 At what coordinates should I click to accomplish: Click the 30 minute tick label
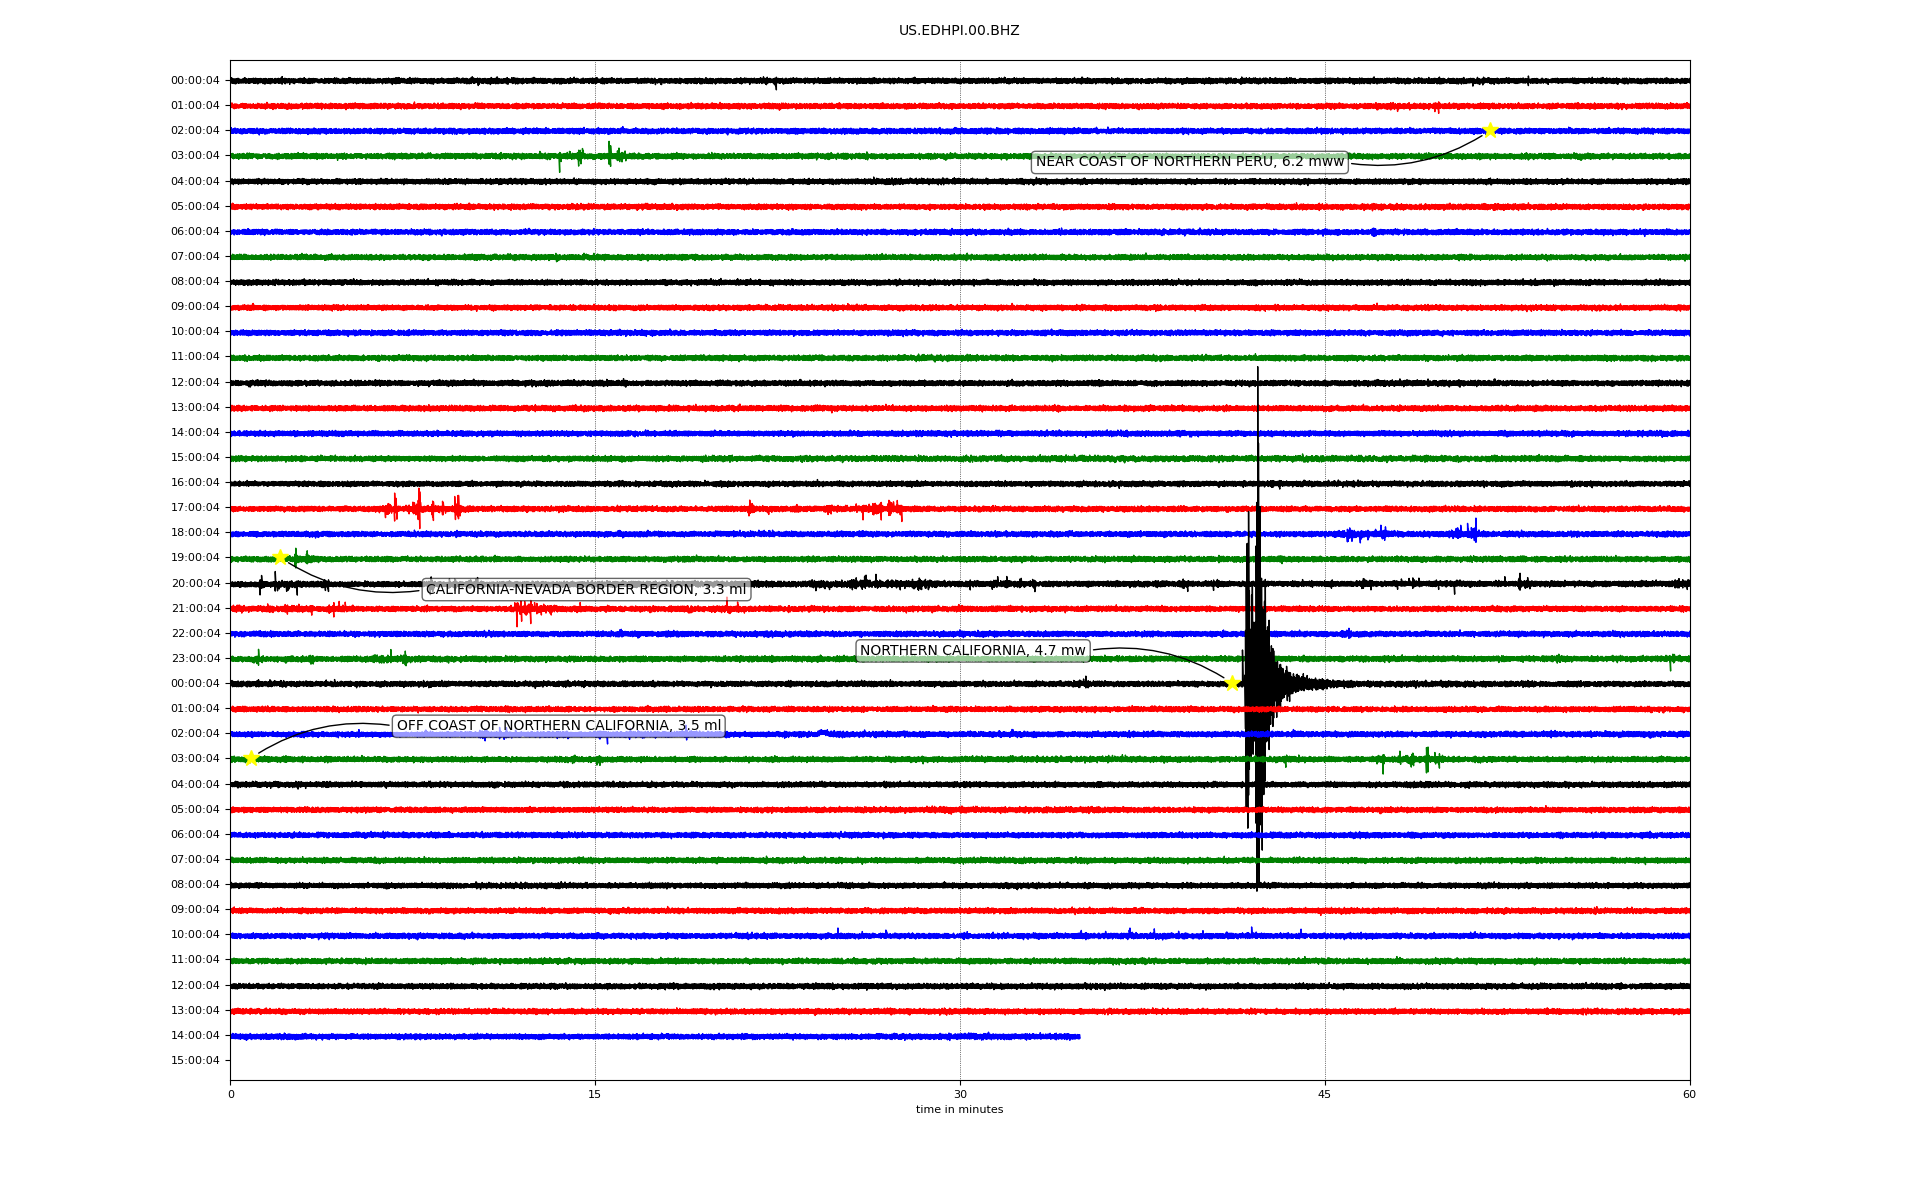click(959, 1094)
